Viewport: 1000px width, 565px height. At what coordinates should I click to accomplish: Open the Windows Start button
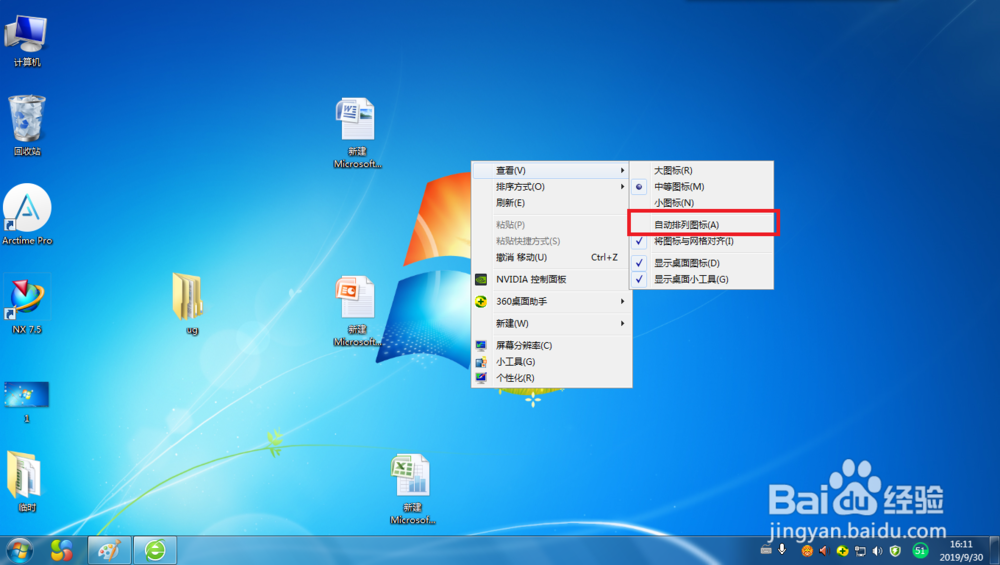[x=19, y=550]
